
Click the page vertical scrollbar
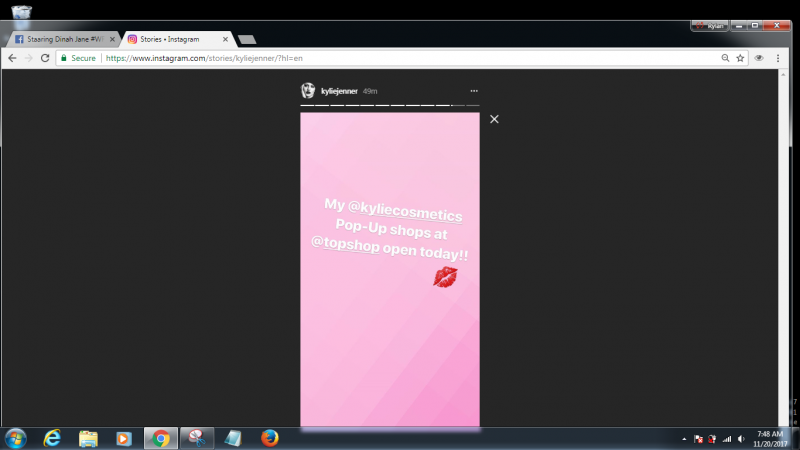[x=783, y=250]
